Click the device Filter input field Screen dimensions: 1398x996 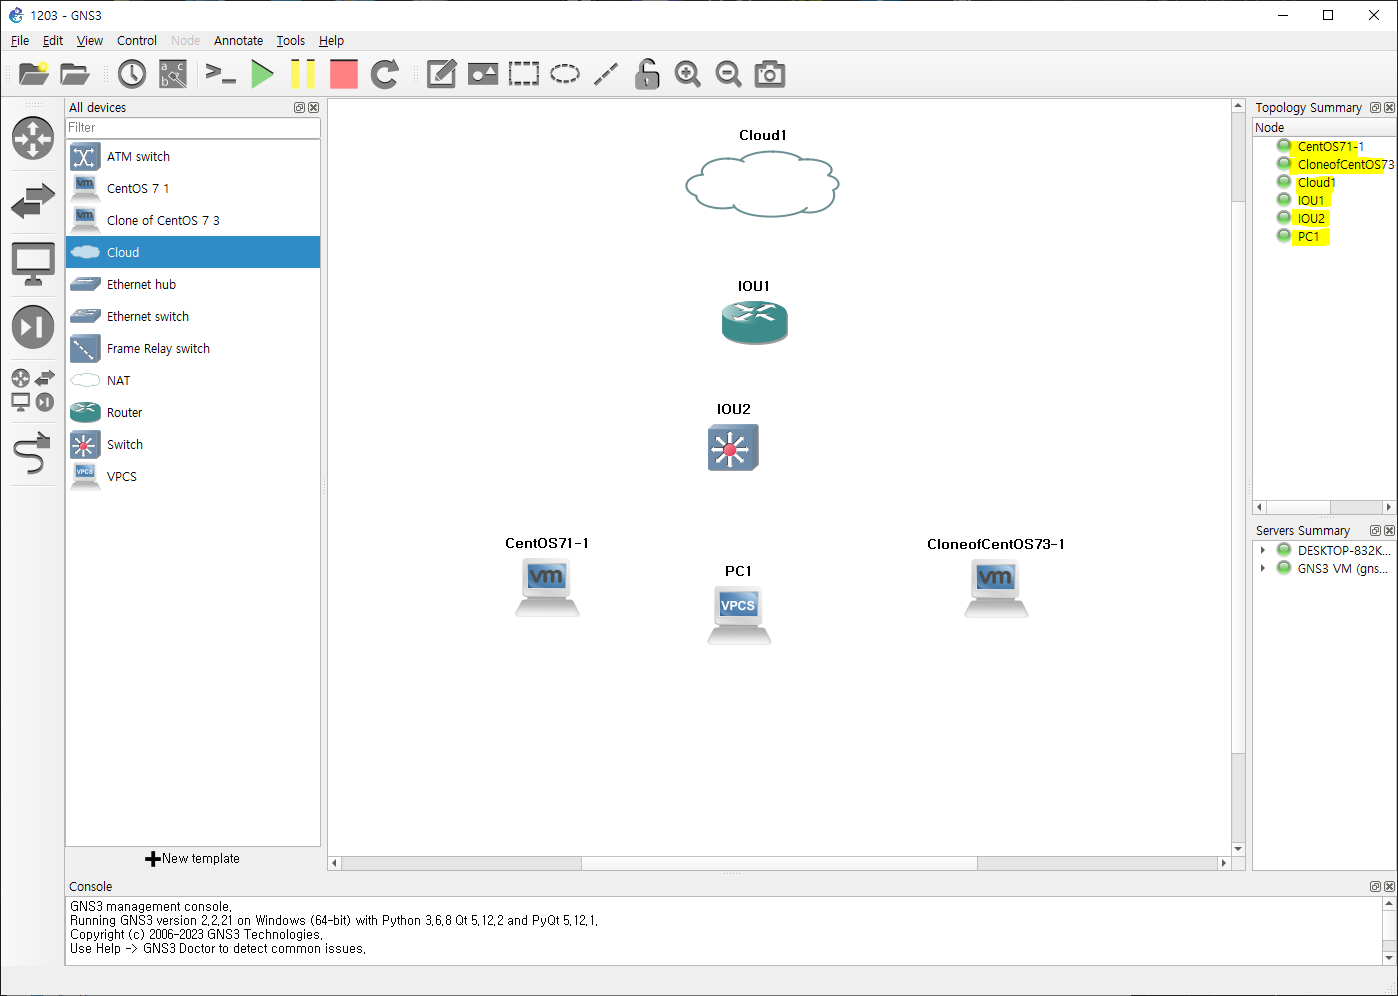click(193, 128)
